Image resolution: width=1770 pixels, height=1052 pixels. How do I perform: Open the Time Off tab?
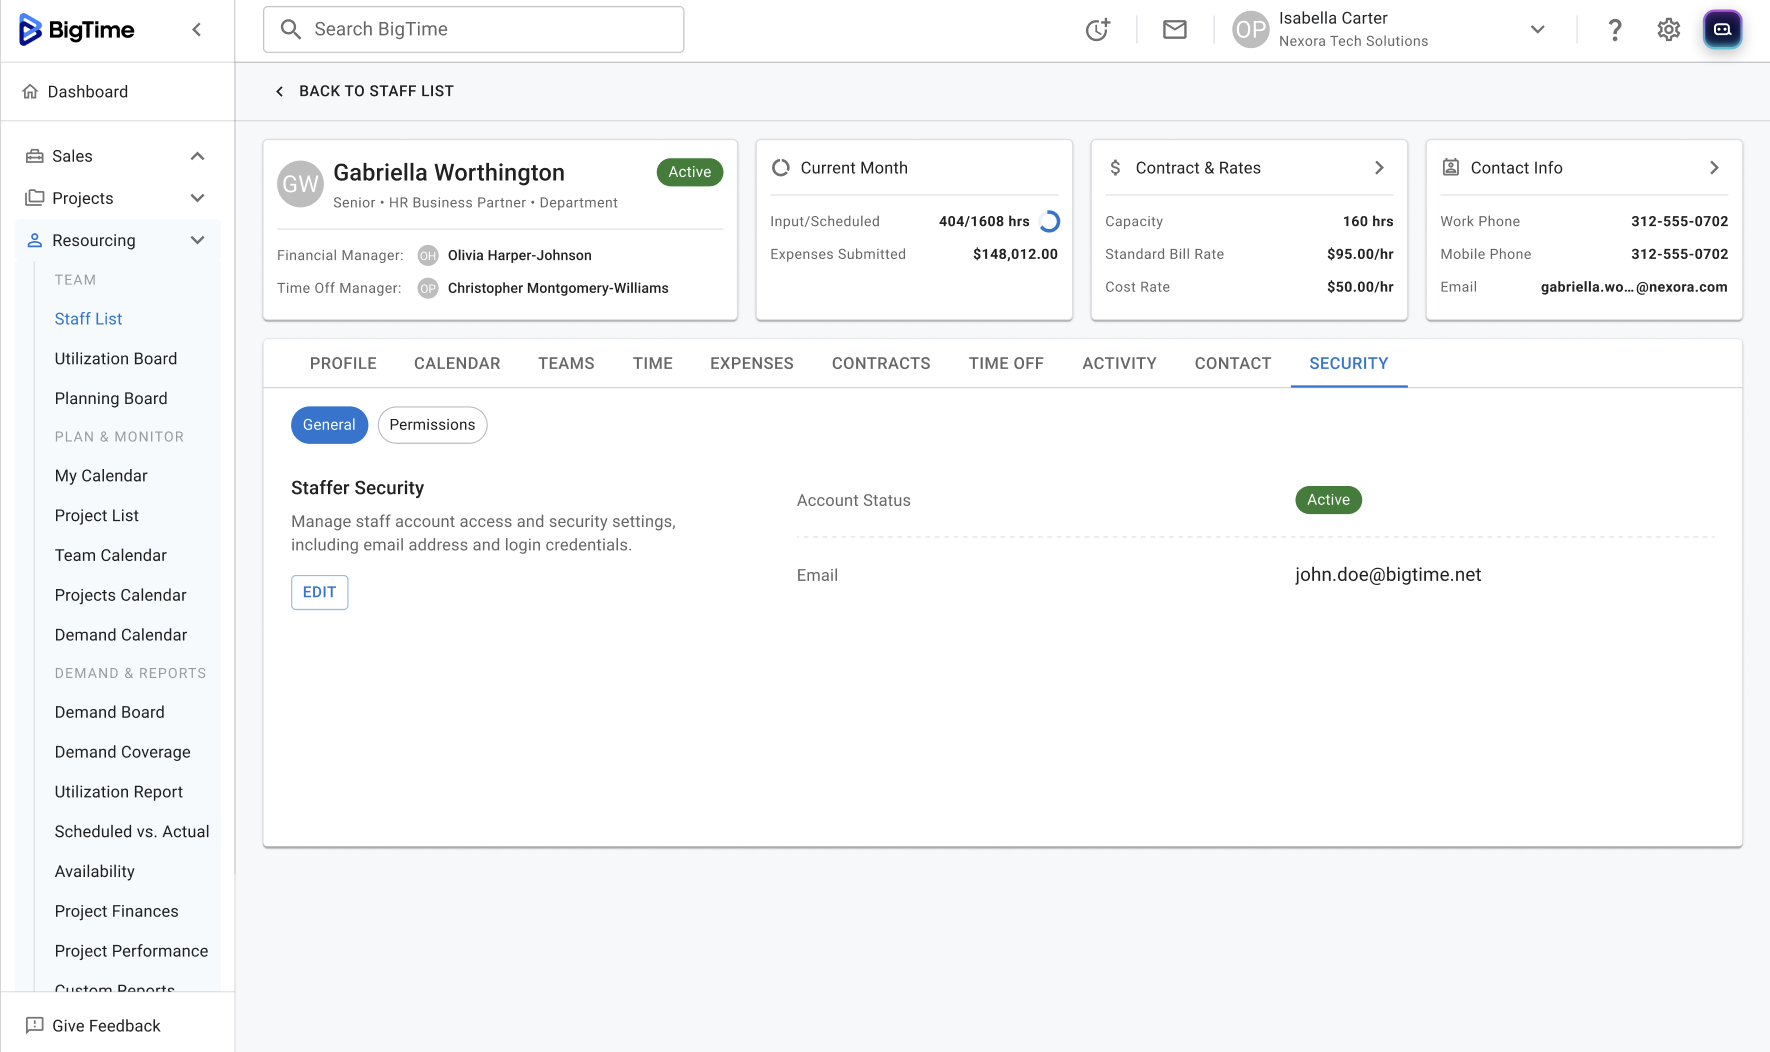(1005, 364)
